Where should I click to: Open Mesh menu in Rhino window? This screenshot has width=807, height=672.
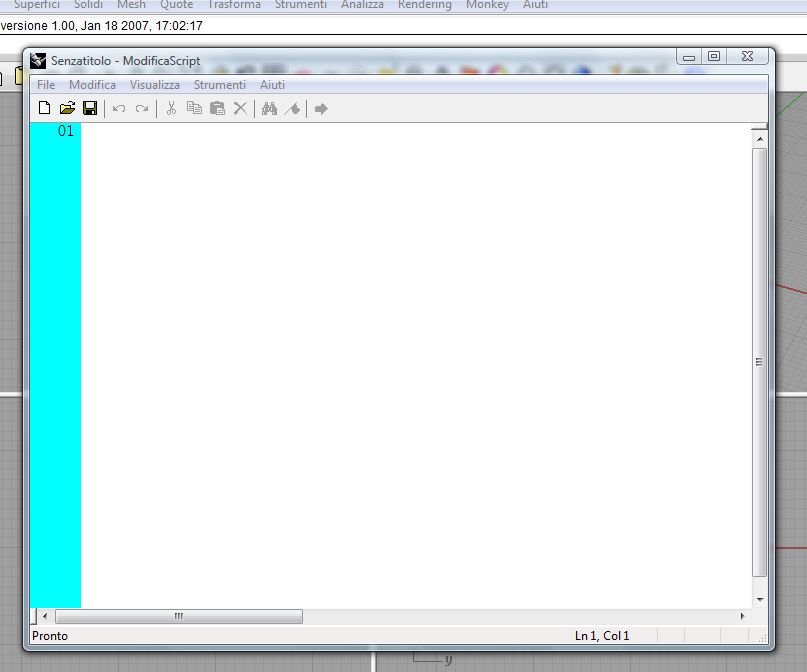(131, 5)
